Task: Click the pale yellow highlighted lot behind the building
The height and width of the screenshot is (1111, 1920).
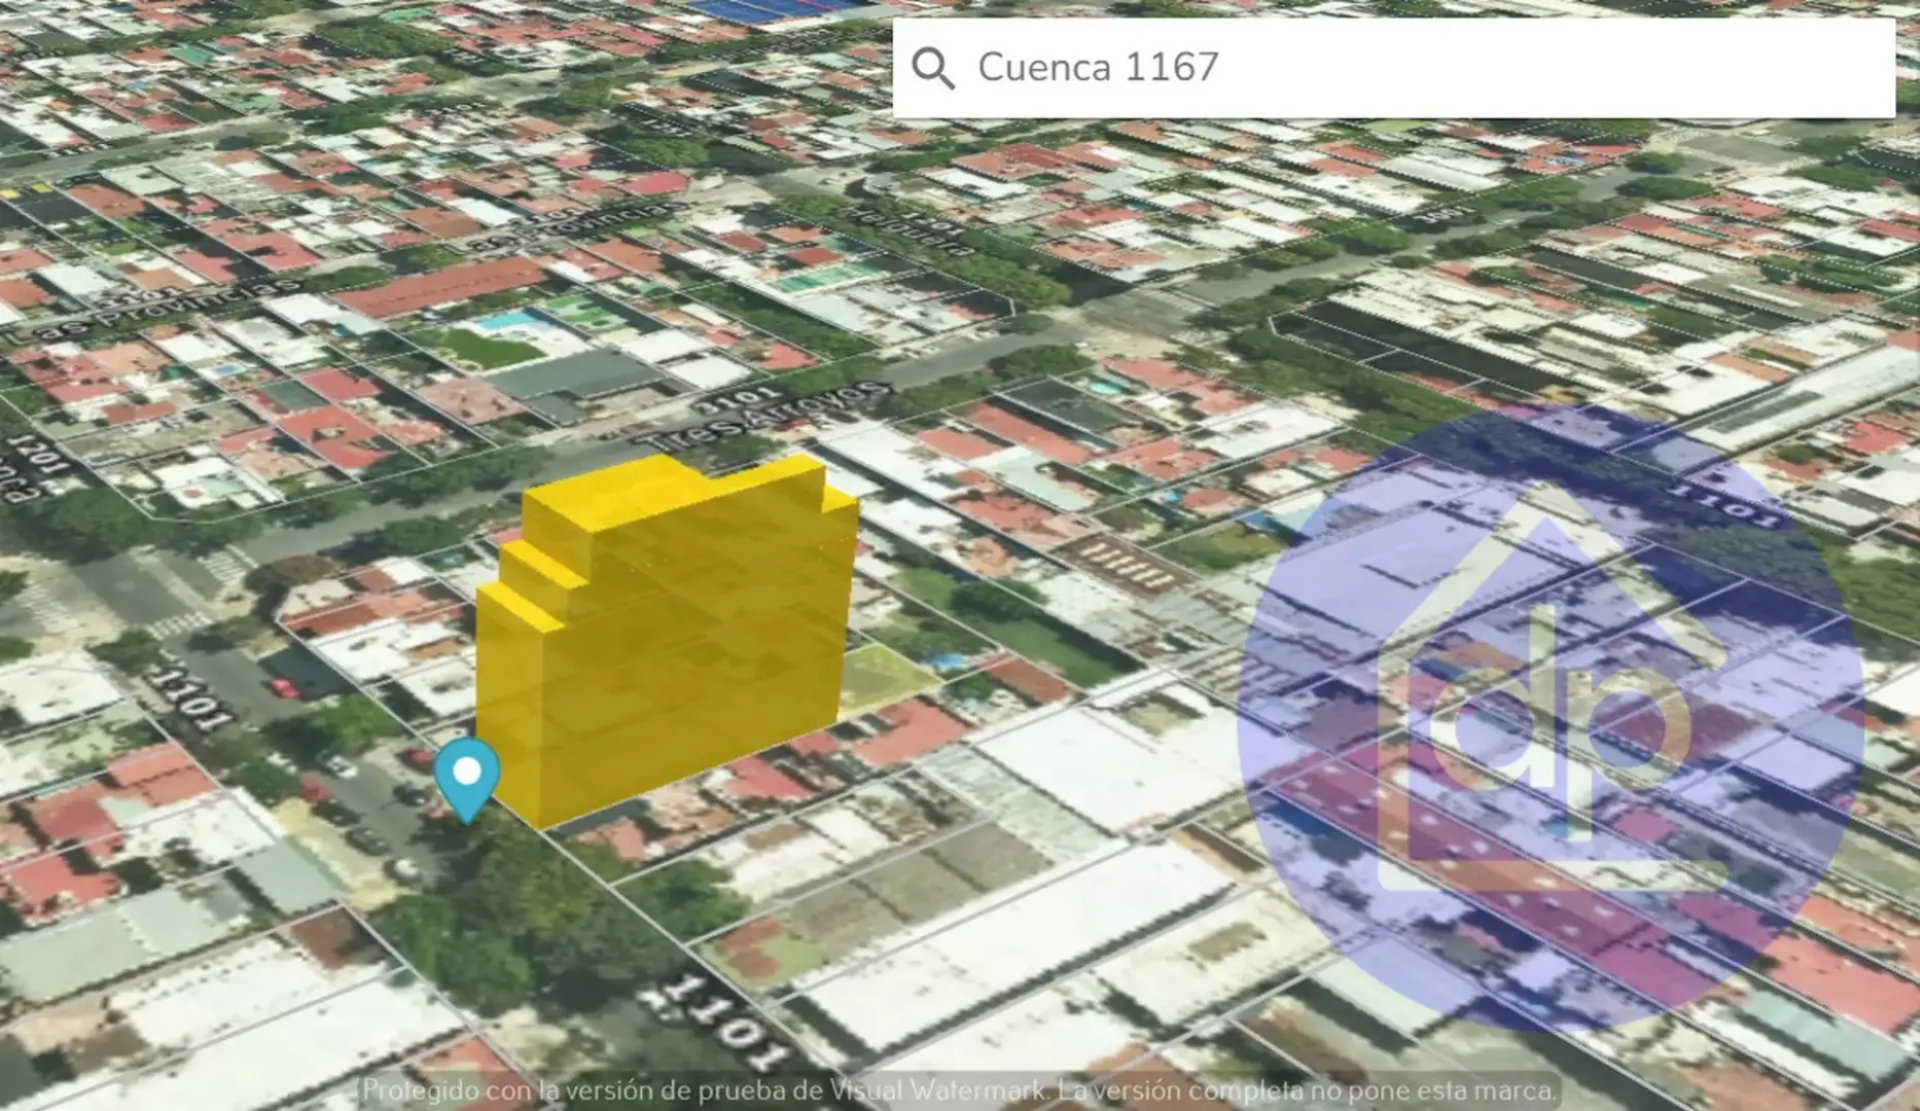Action: click(x=886, y=680)
